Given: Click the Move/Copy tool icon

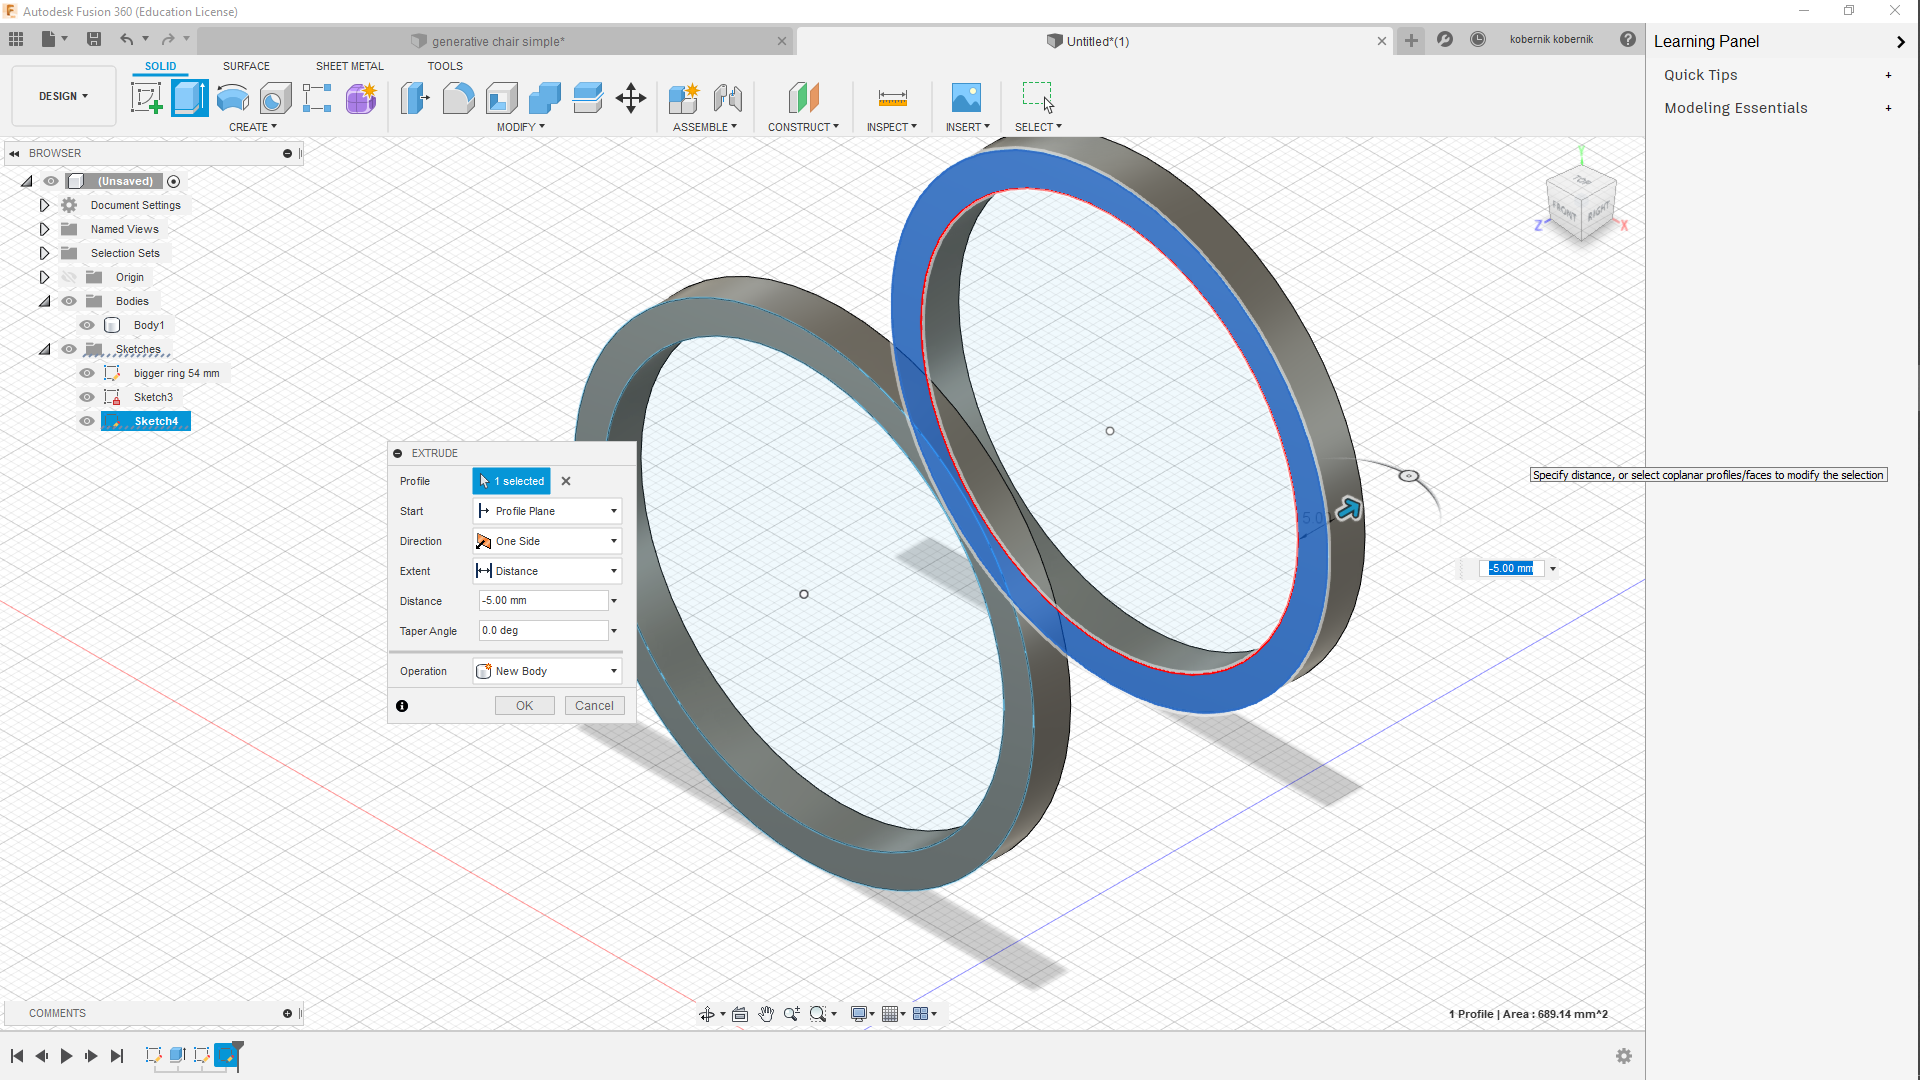Looking at the screenshot, I should pyautogui.click(x=630, y=98).
